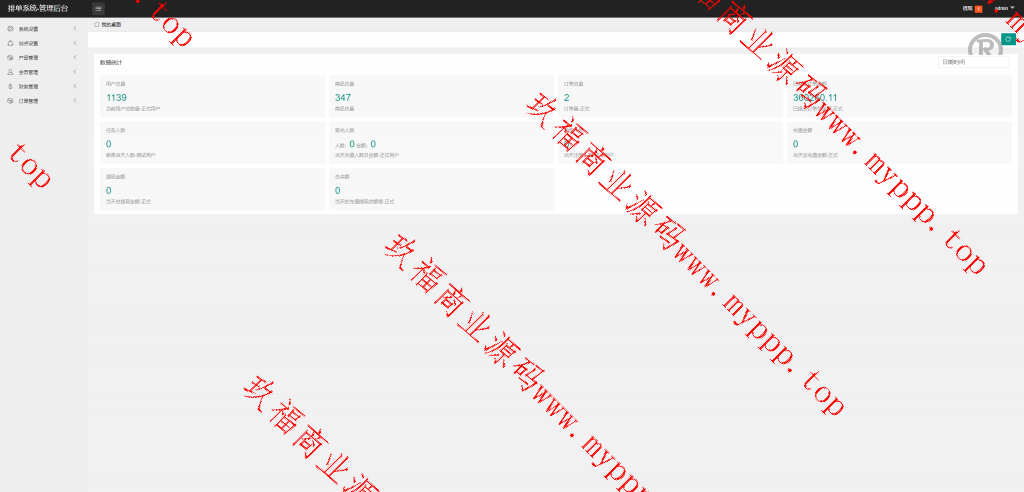Click the 会员管理 user icon in sidebar
The image size is (1024, 492).
click(x=10, y=72)
